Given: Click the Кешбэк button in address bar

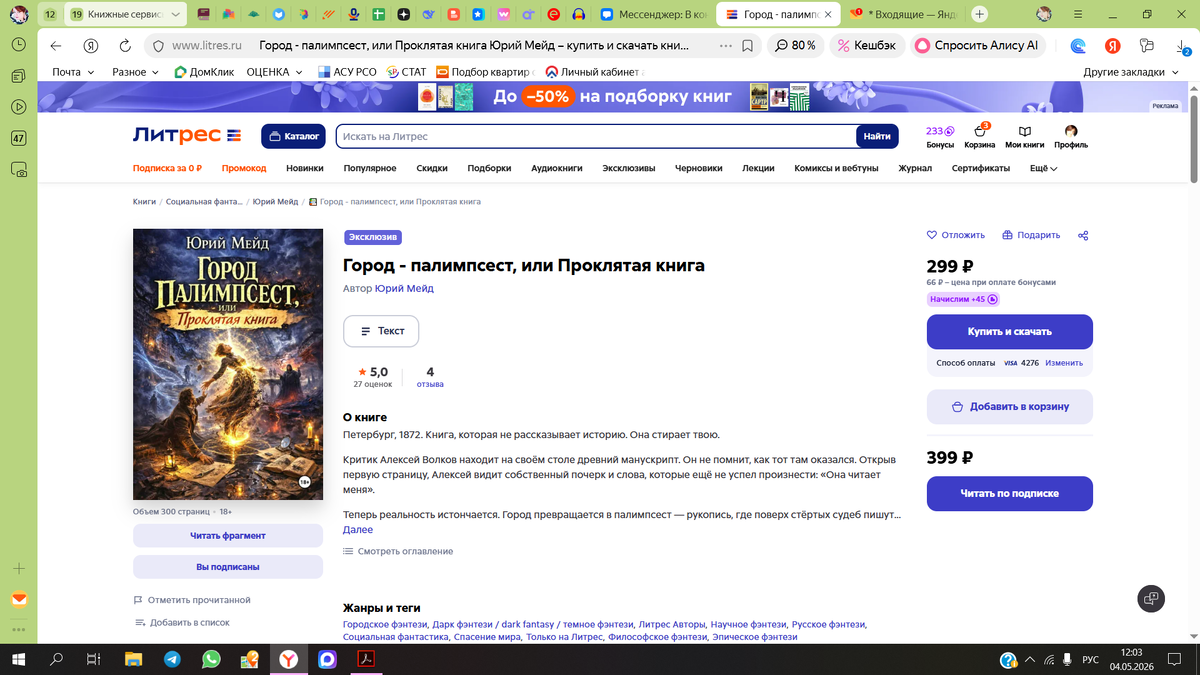Looking at the screenshot, I should [x=867, y=46].
